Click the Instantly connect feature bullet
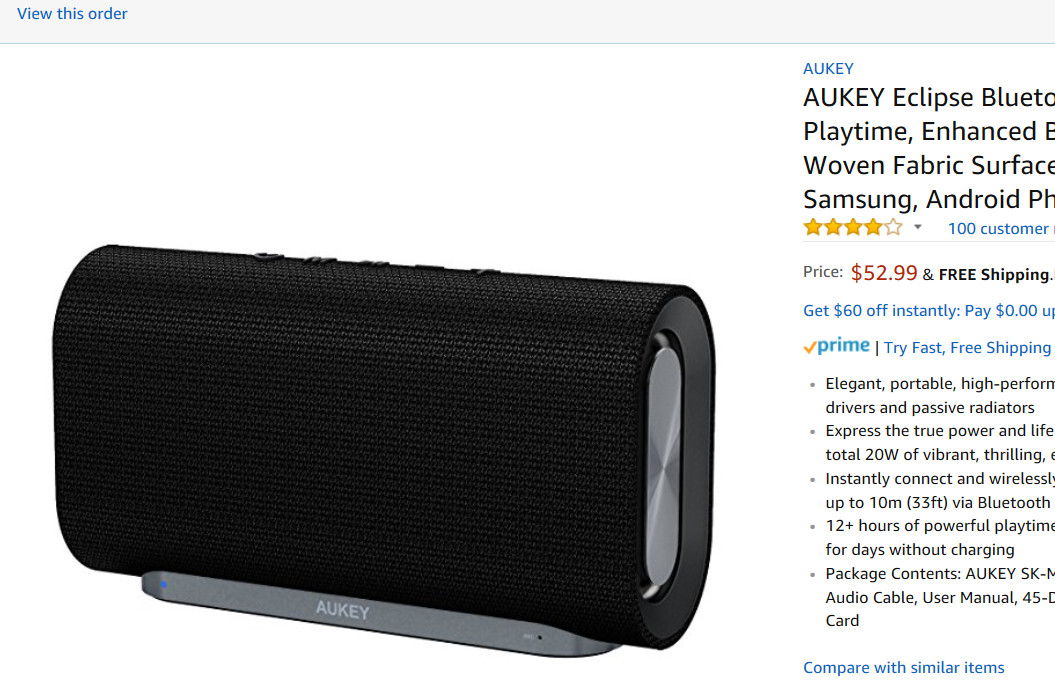Screen dimensions: 1055x693 click(x=939, y=490)
